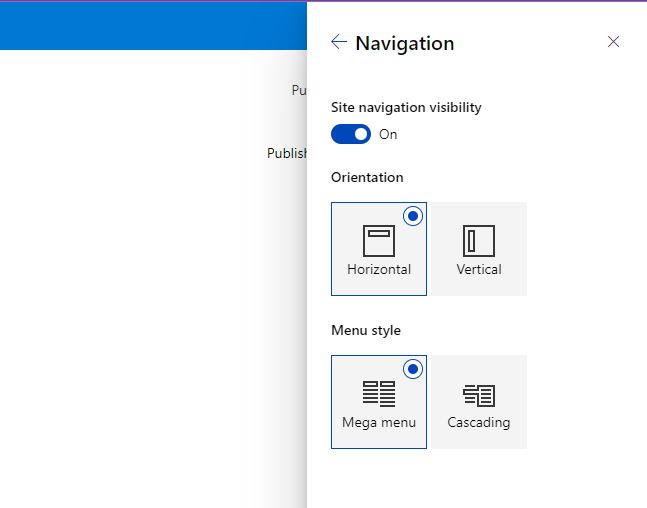Click the Horizontal text label
Viewport: 647px width, 508px height.
click(379, 269)
